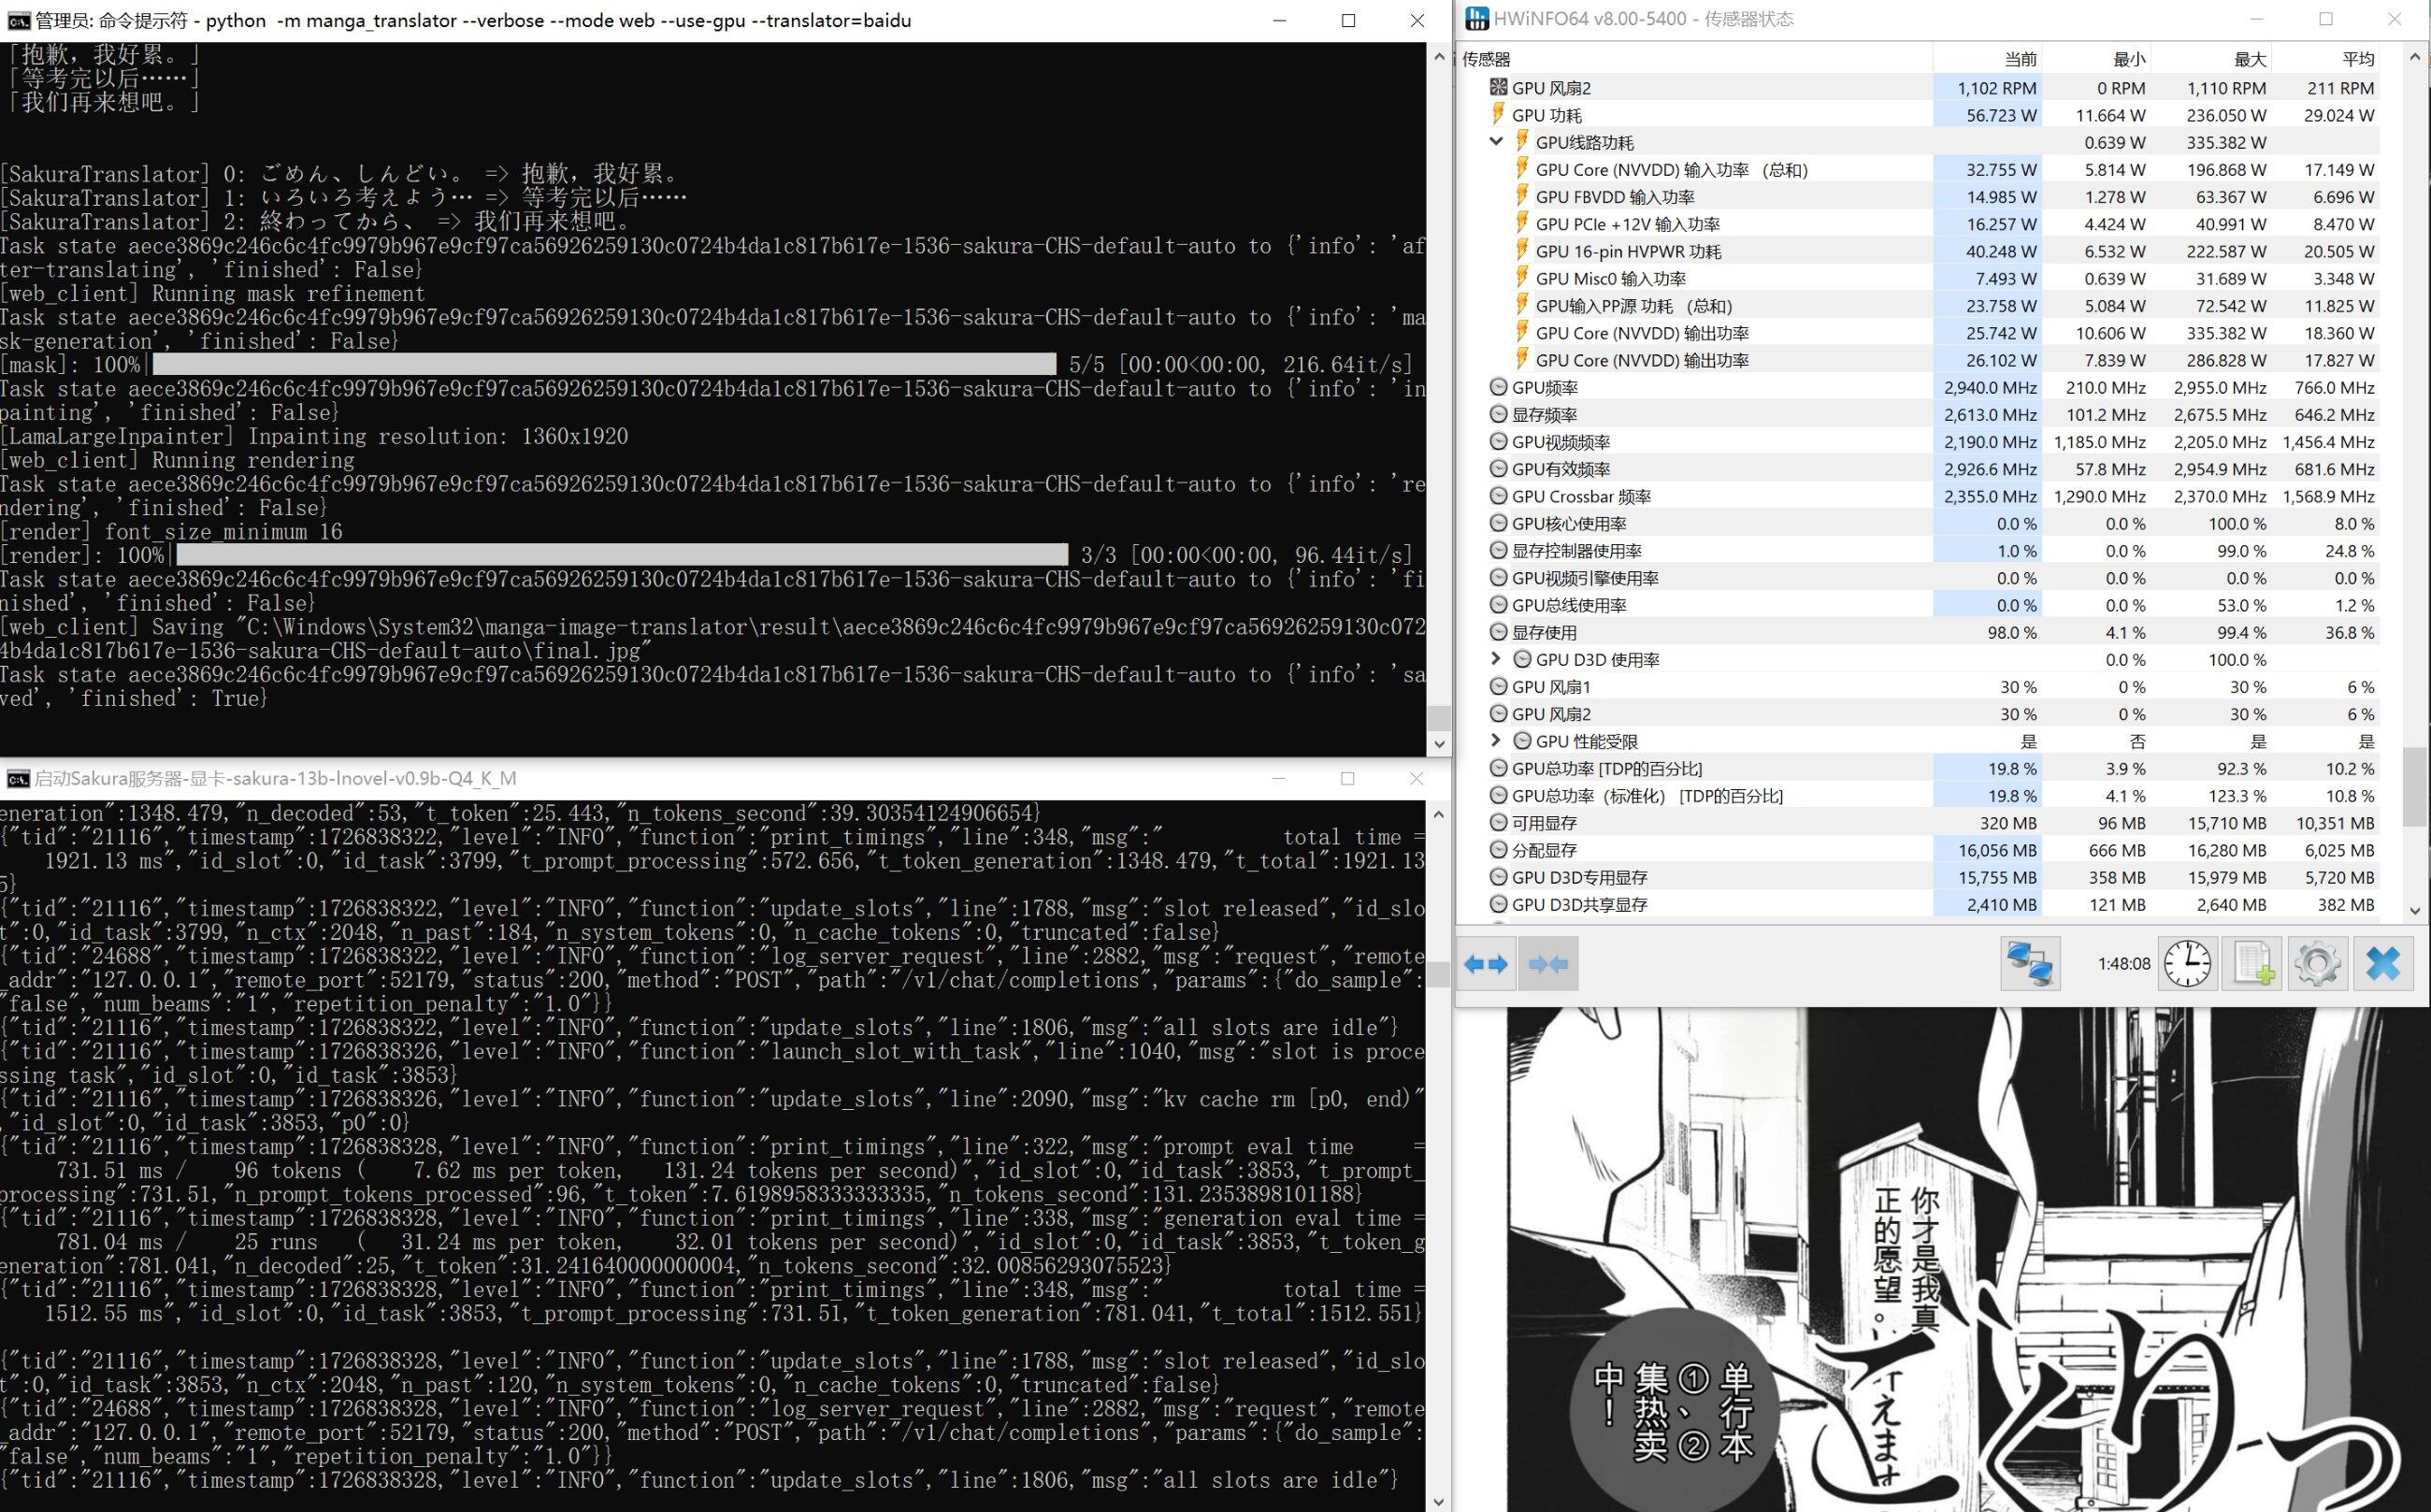Click the cmd icon in Sakura server window title bar
Viewport: 2431px width, 1512px height.
click(x=17, y=779)
